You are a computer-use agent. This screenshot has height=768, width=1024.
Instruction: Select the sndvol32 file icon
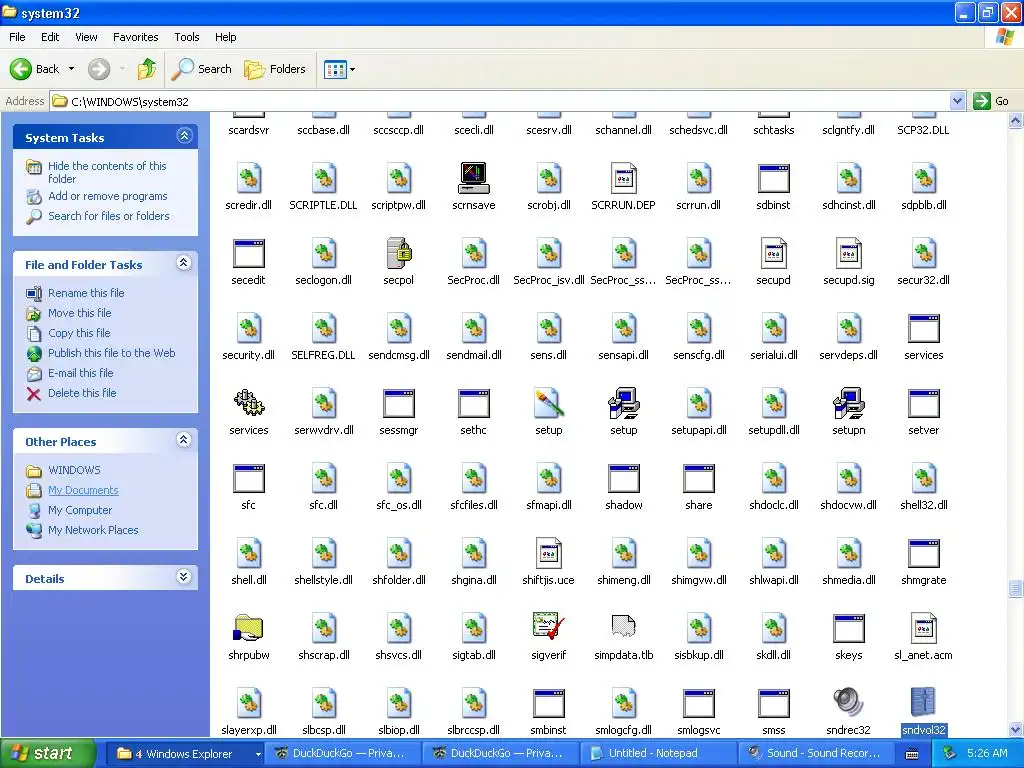(923, 703)
